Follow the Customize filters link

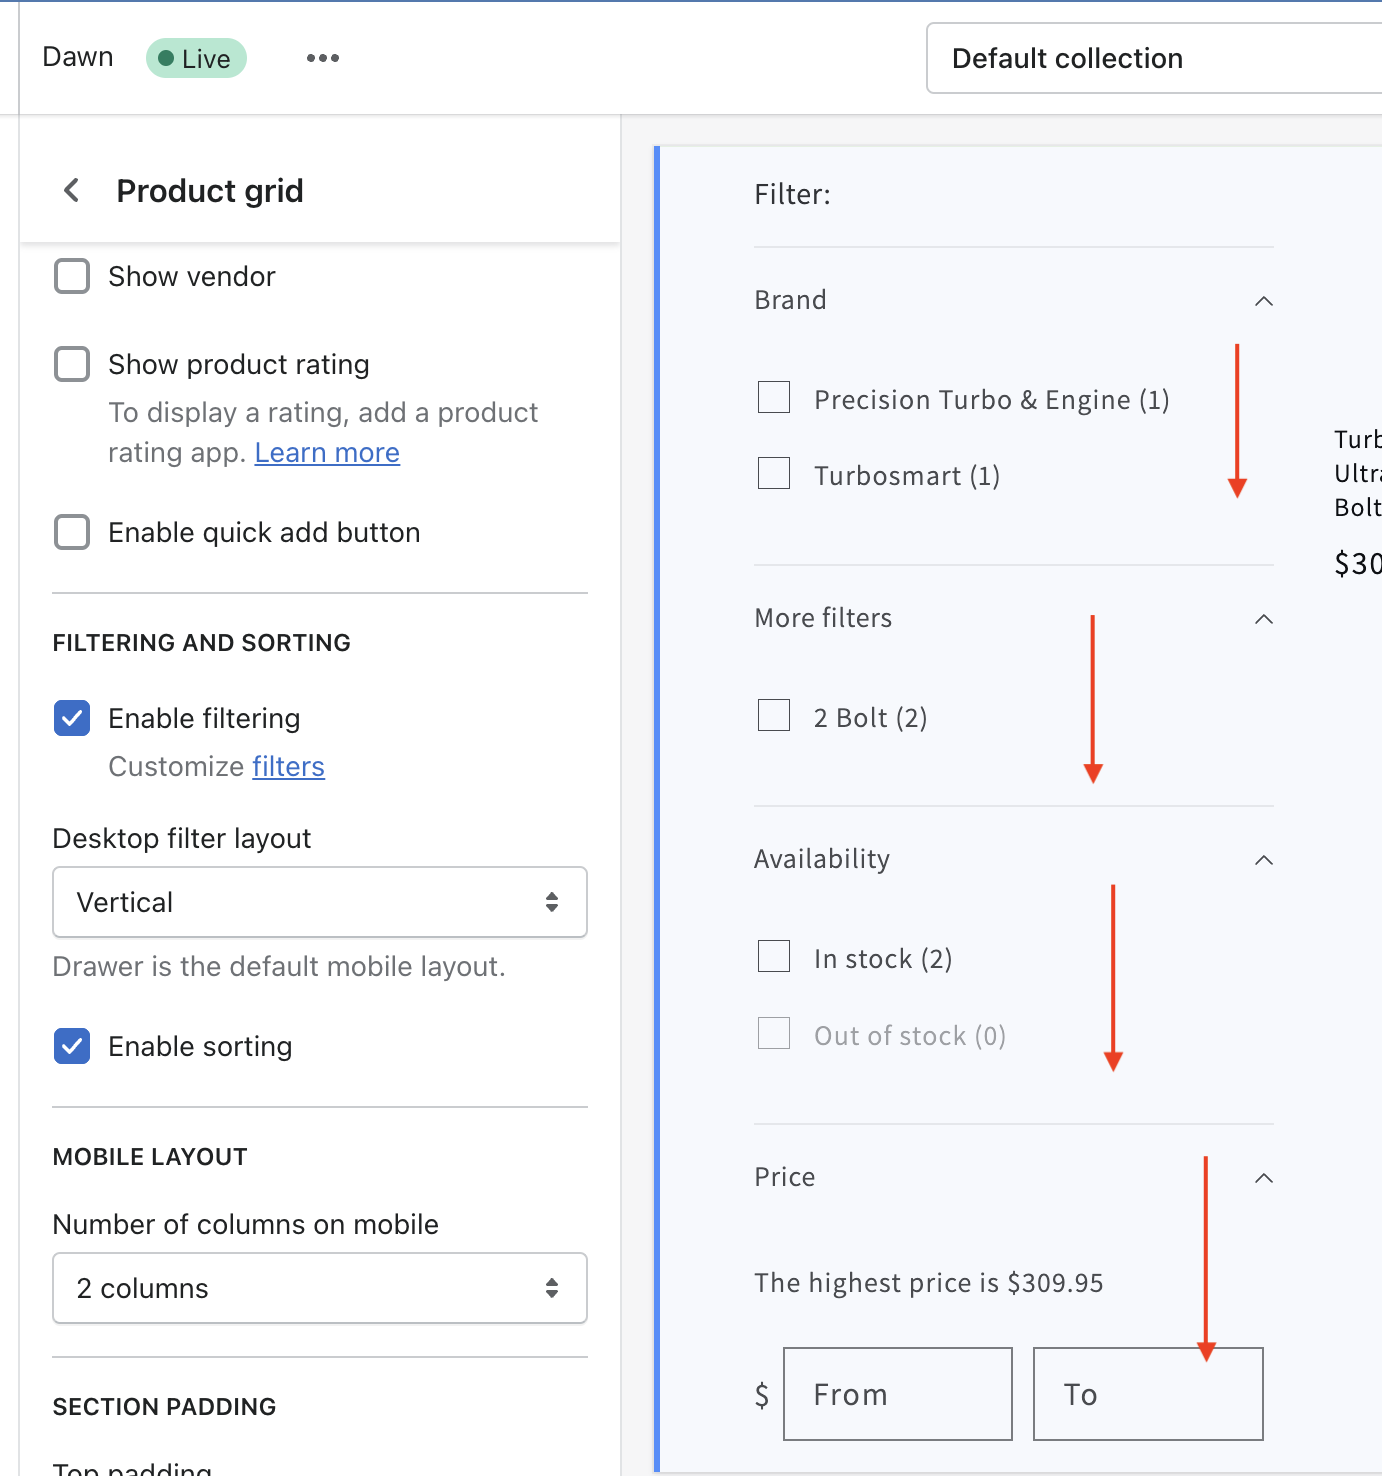288,766
